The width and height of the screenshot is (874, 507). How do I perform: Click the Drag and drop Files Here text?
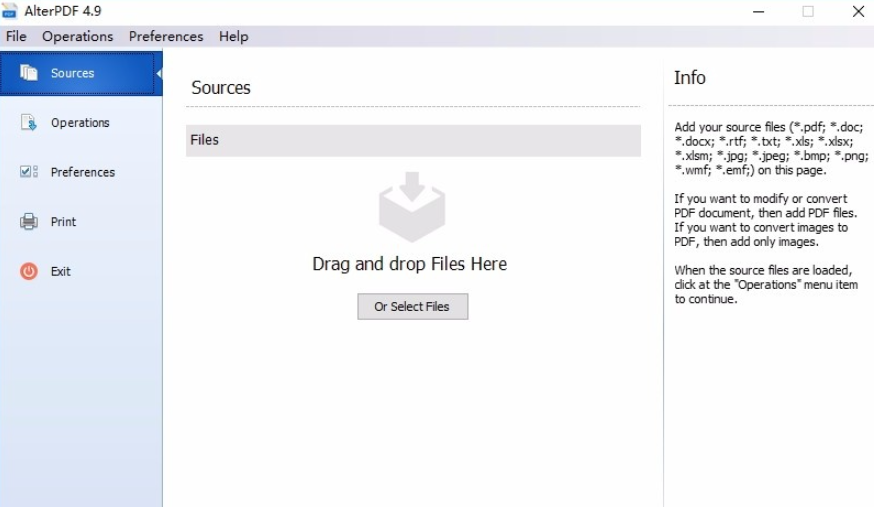pos(410,264)
